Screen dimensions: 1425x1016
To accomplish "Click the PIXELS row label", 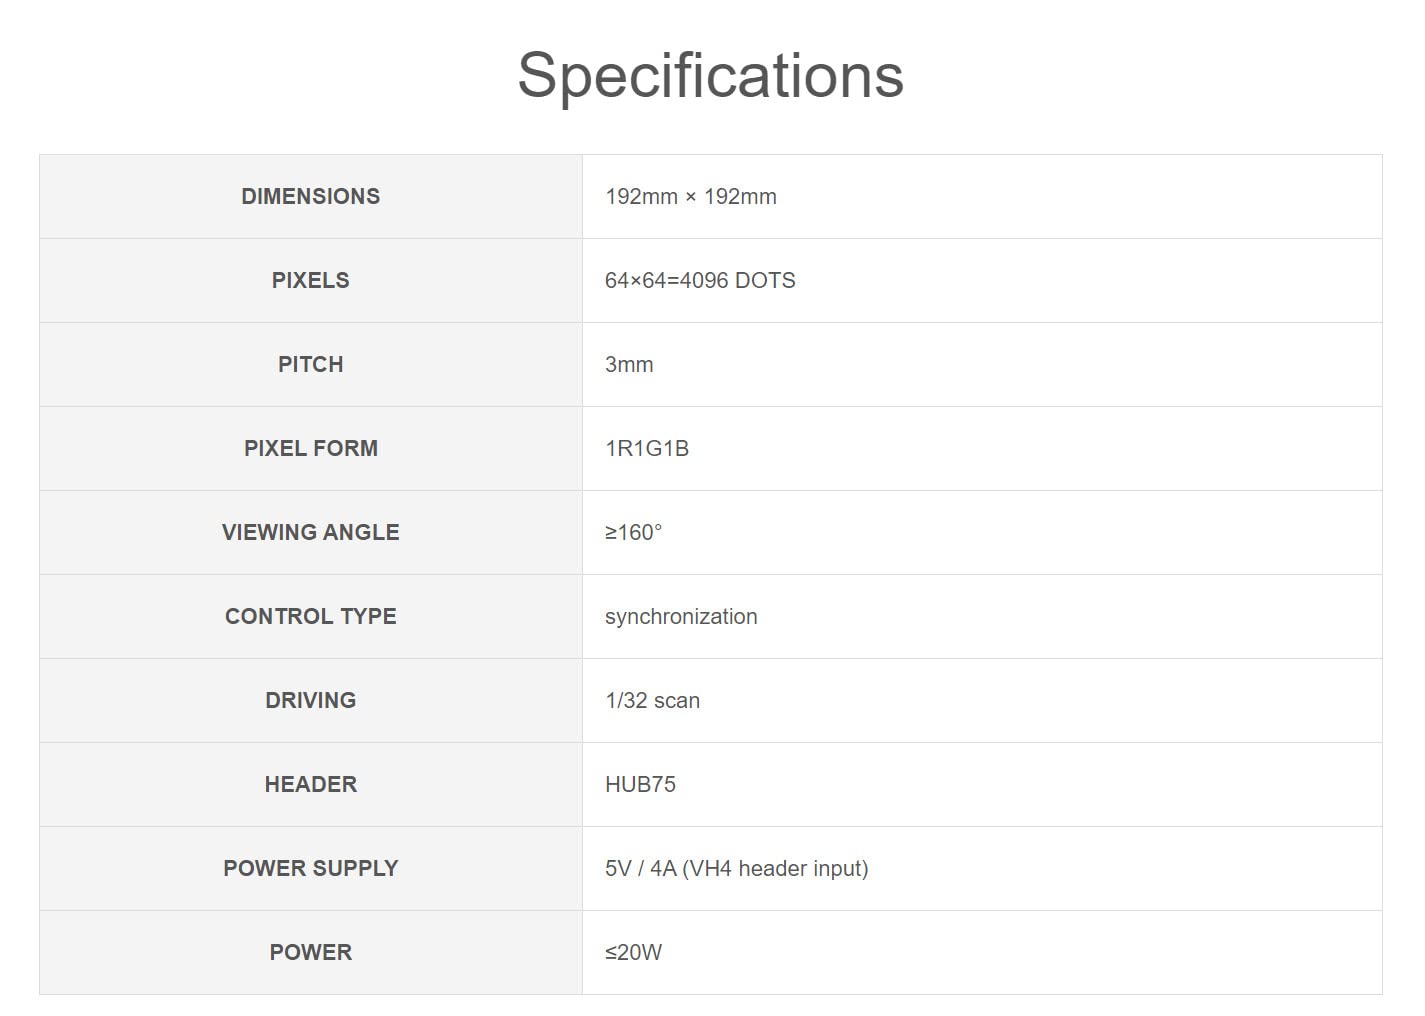I will click(x=310, y=280).
